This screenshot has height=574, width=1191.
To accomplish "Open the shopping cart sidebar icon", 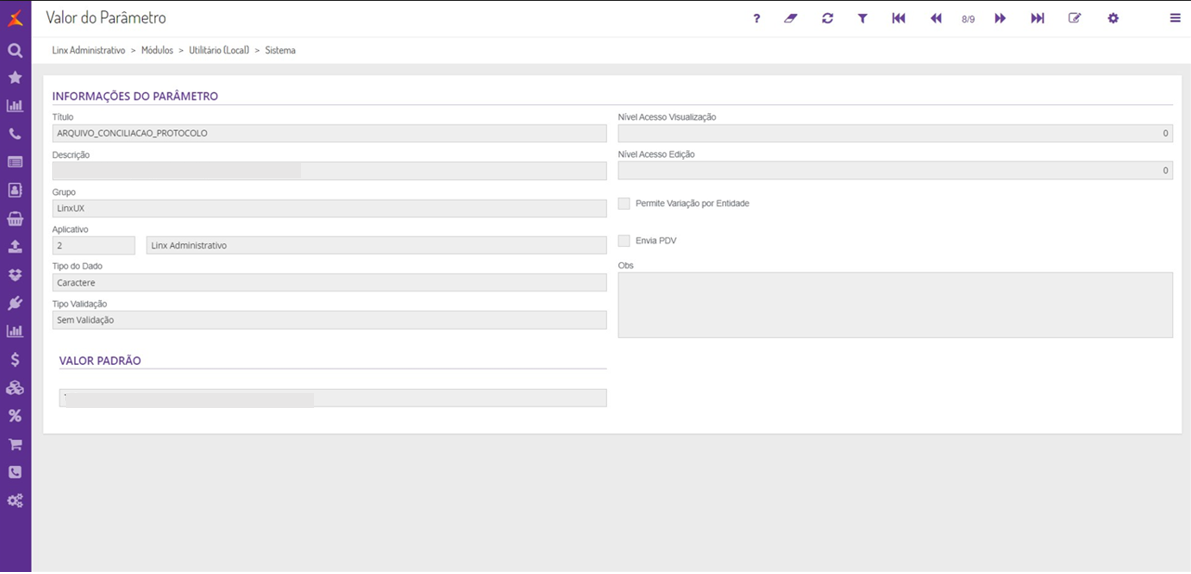I will coord(14,444).
